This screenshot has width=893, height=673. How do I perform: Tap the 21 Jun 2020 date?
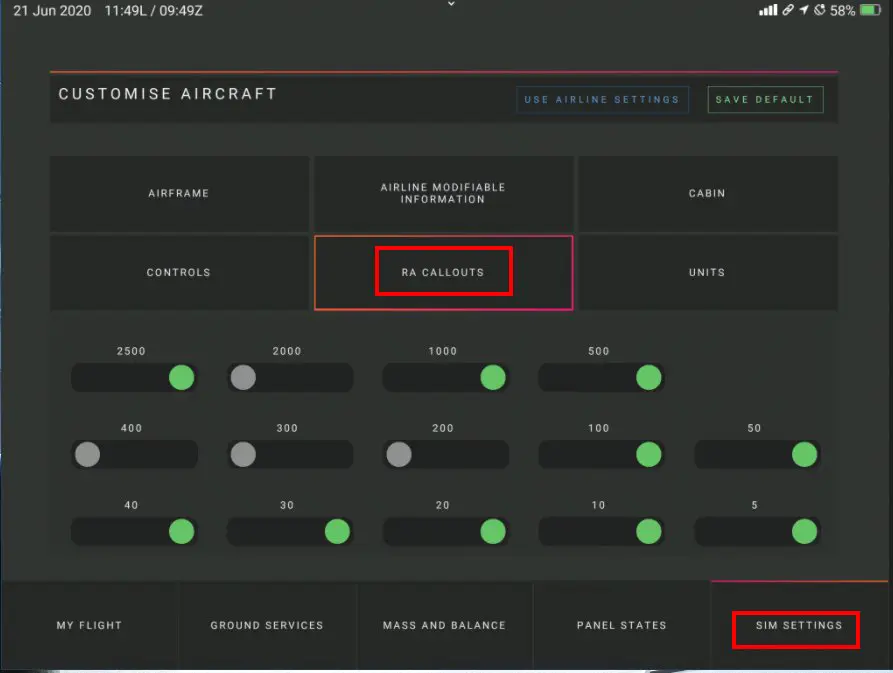tap(52, 11)
